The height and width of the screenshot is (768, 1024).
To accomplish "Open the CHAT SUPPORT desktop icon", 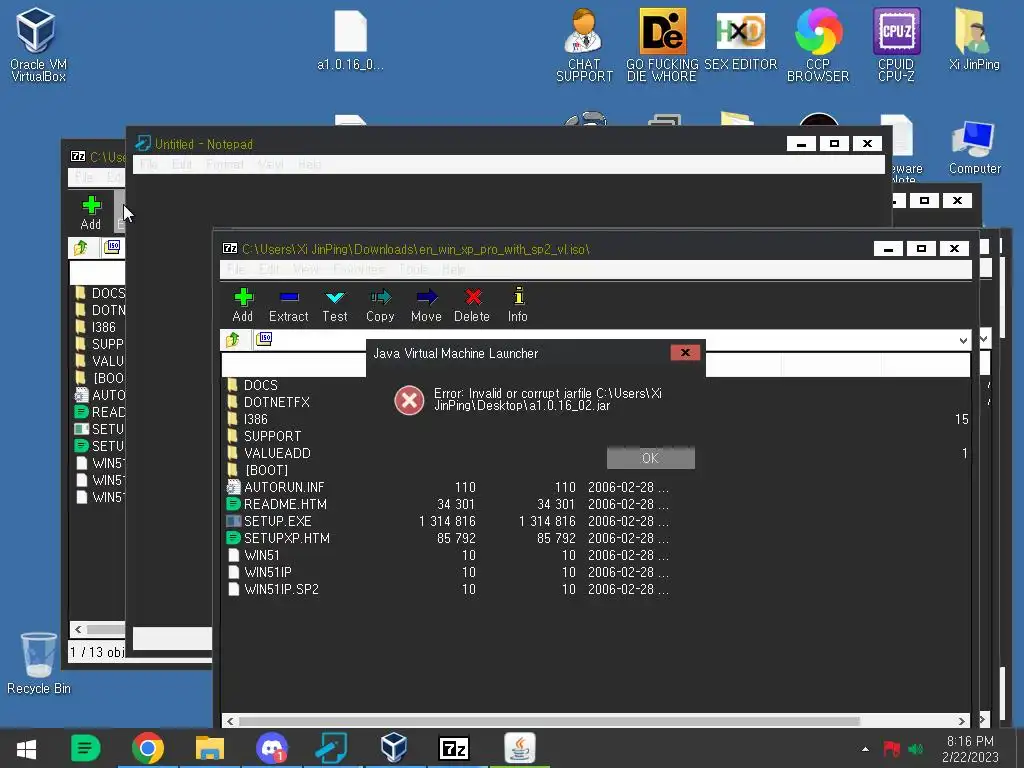I will (x=584, y=44).
